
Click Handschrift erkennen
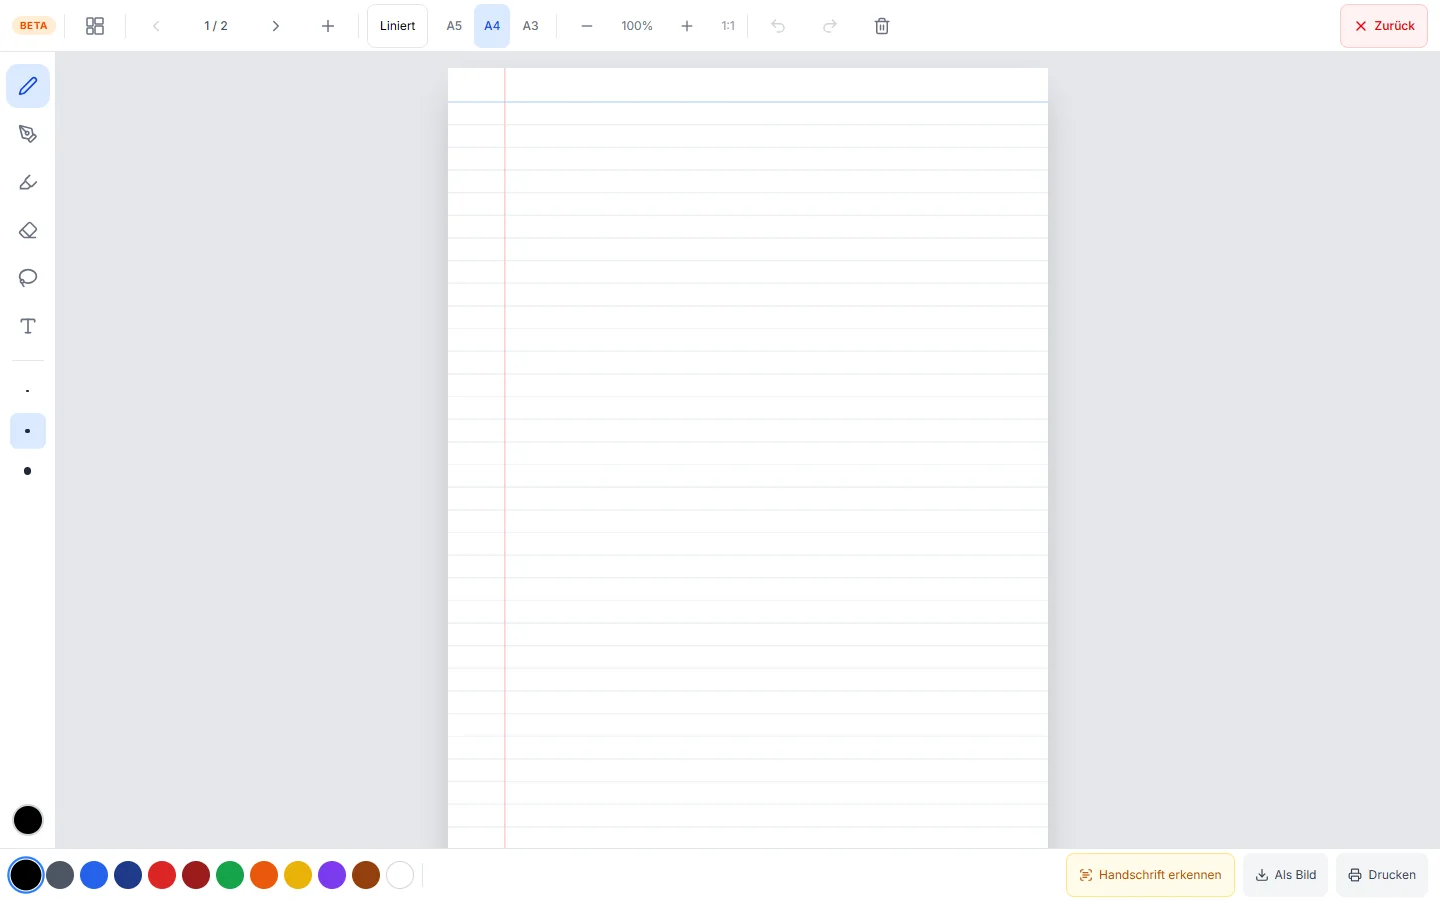pyautogui.click(x=1150, y=875)
